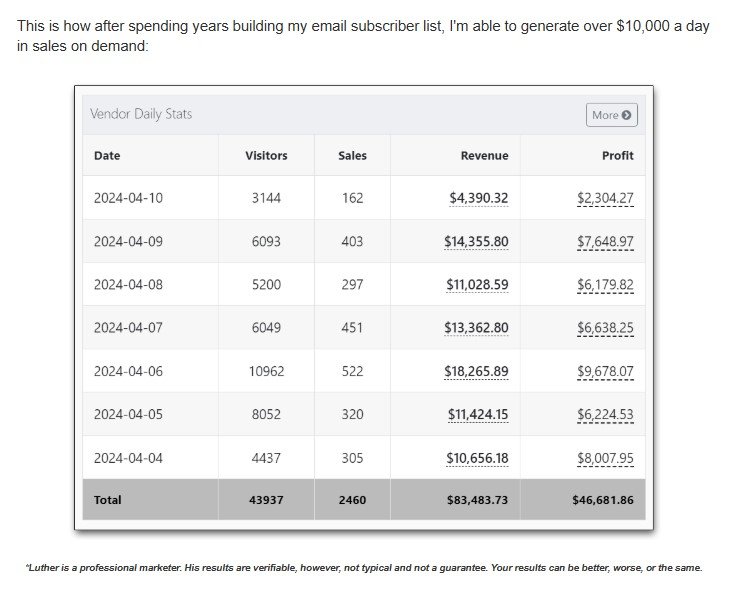Click the 2024-04-10 date cell
The image size is (732, 593).
[128, 198]
